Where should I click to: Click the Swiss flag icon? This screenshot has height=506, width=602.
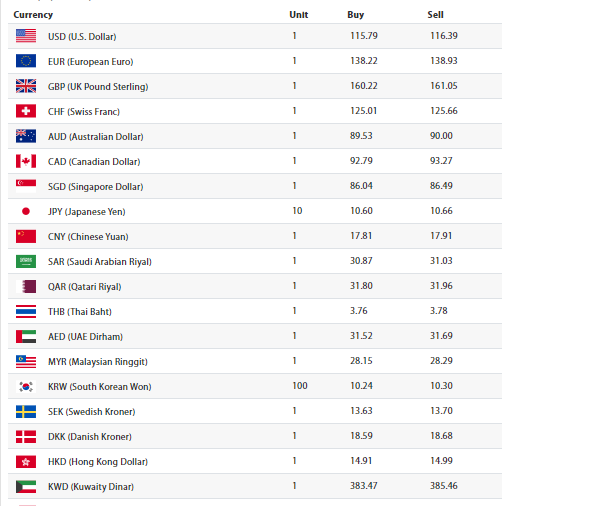click(x=26, y=111)
